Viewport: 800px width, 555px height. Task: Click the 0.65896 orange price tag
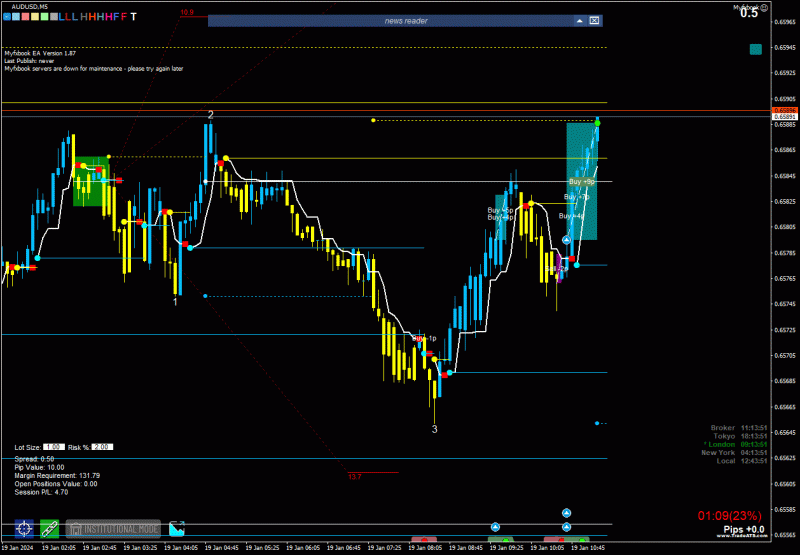click(785, 110)
